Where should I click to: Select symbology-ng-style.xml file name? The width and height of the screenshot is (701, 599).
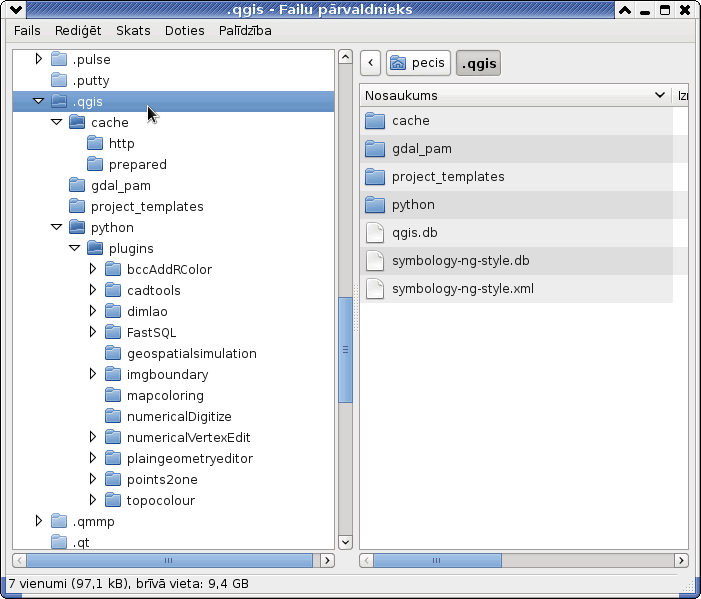(x=463, y=289)
